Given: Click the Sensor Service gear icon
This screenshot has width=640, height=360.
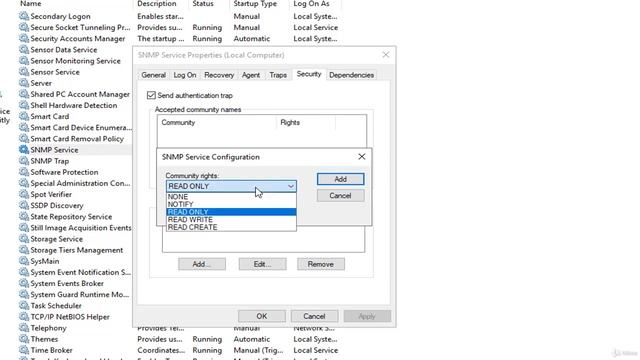Looking at the screenshot, I should pyautogui.click(x=24, y=72).
